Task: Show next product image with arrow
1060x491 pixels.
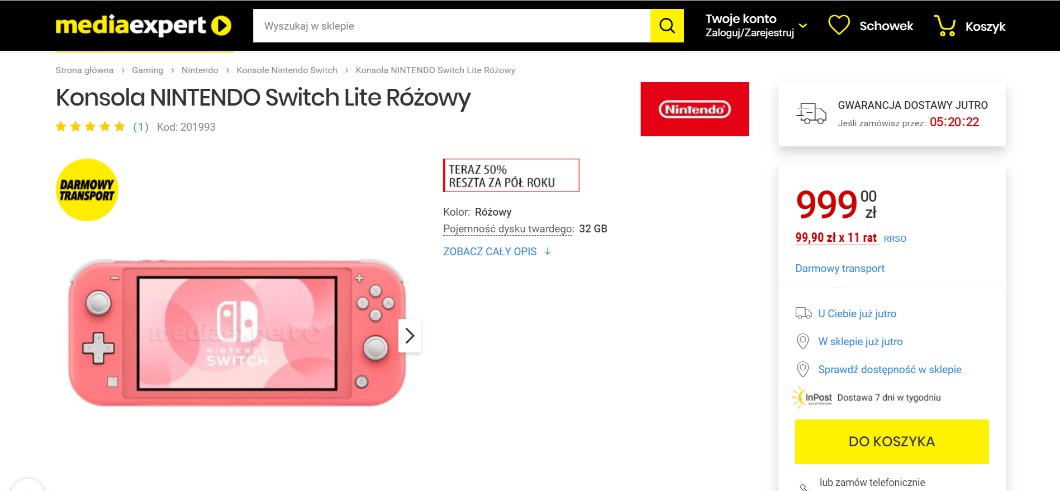Action: 410,335
